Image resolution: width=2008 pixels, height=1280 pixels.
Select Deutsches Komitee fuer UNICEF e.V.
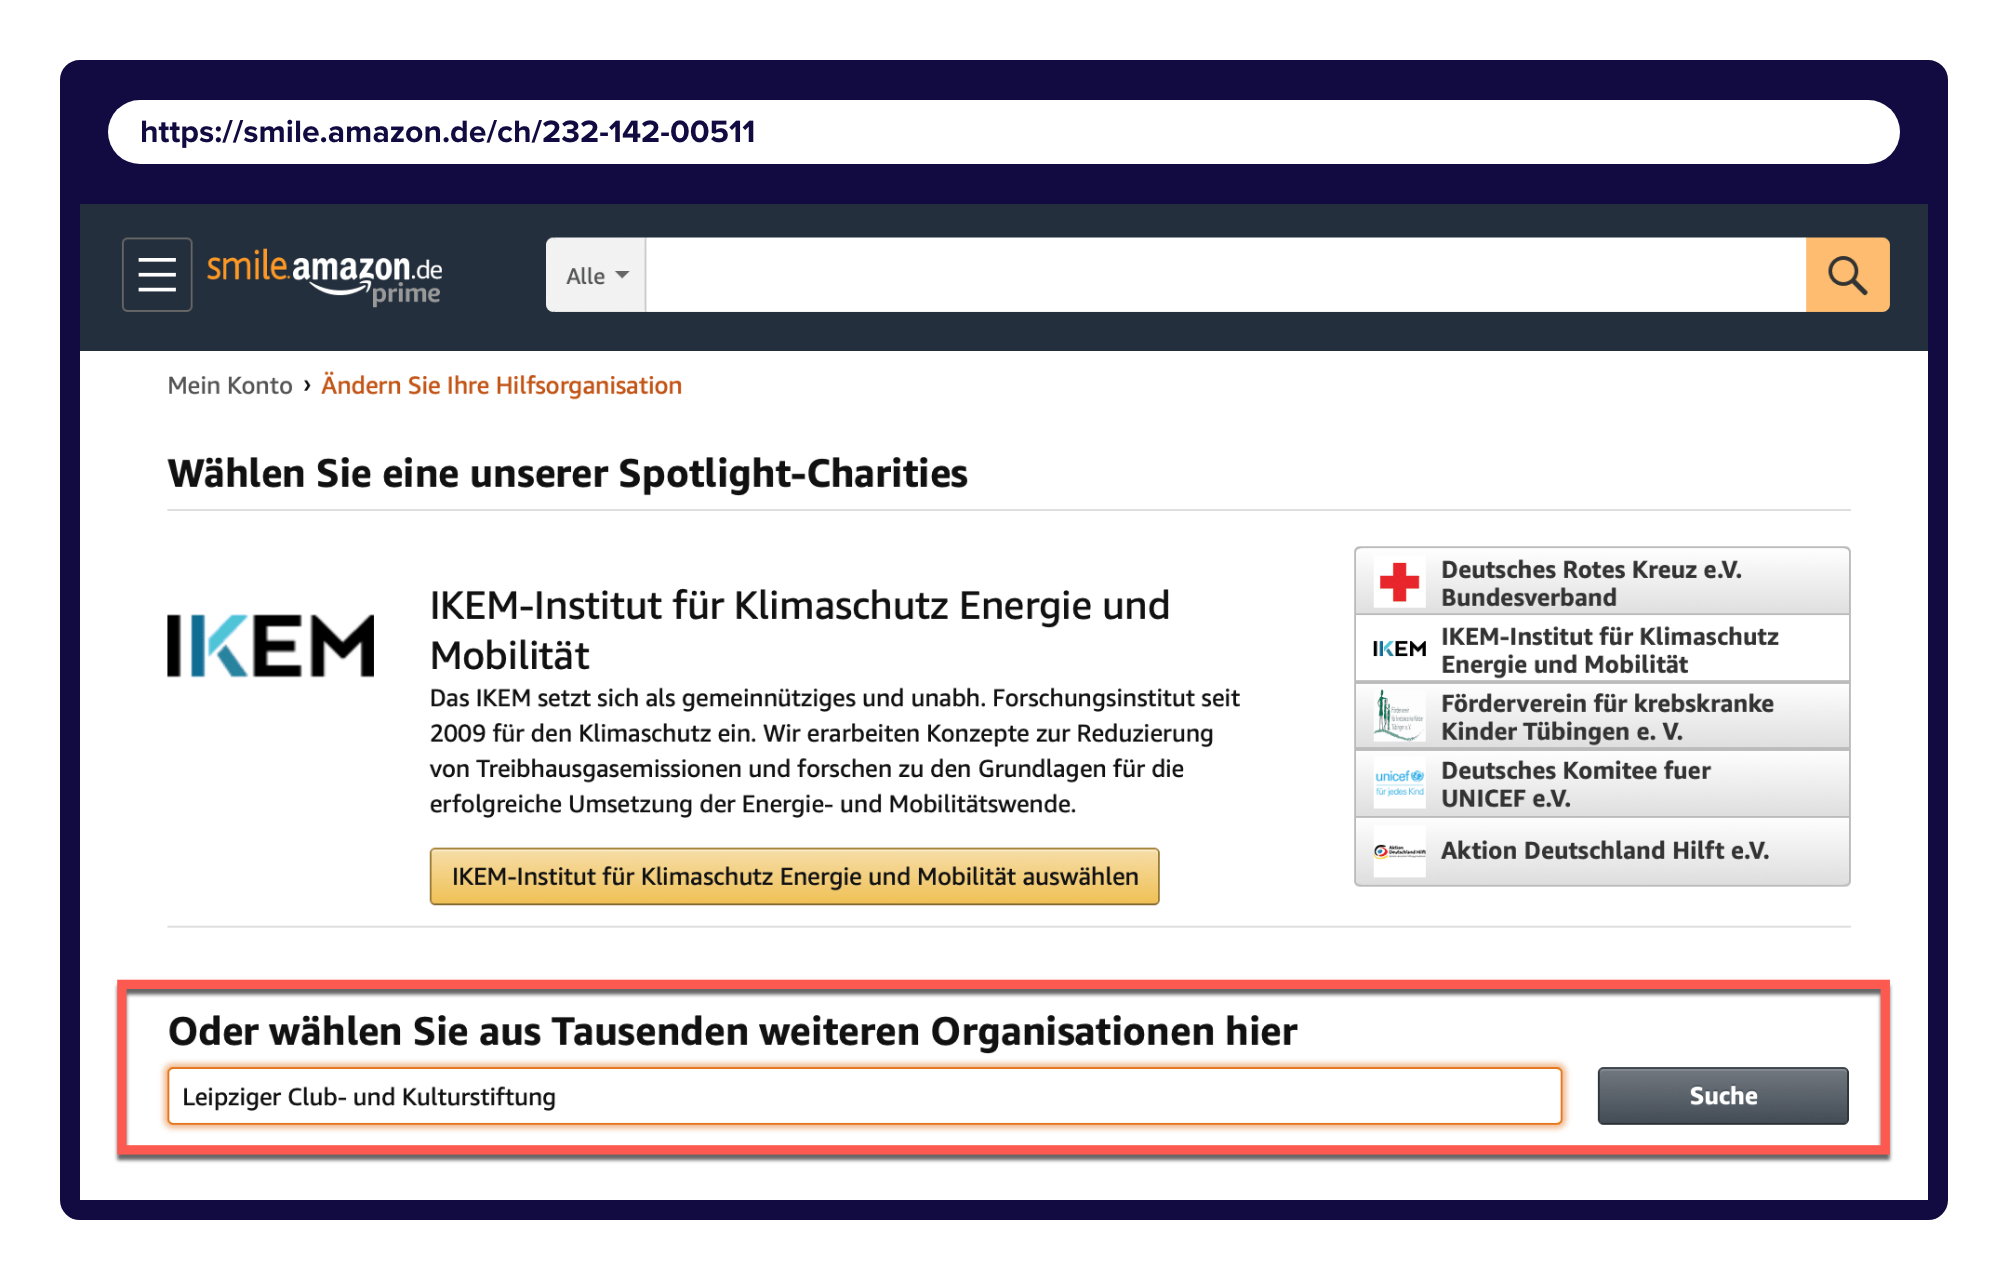[1602, 783]
